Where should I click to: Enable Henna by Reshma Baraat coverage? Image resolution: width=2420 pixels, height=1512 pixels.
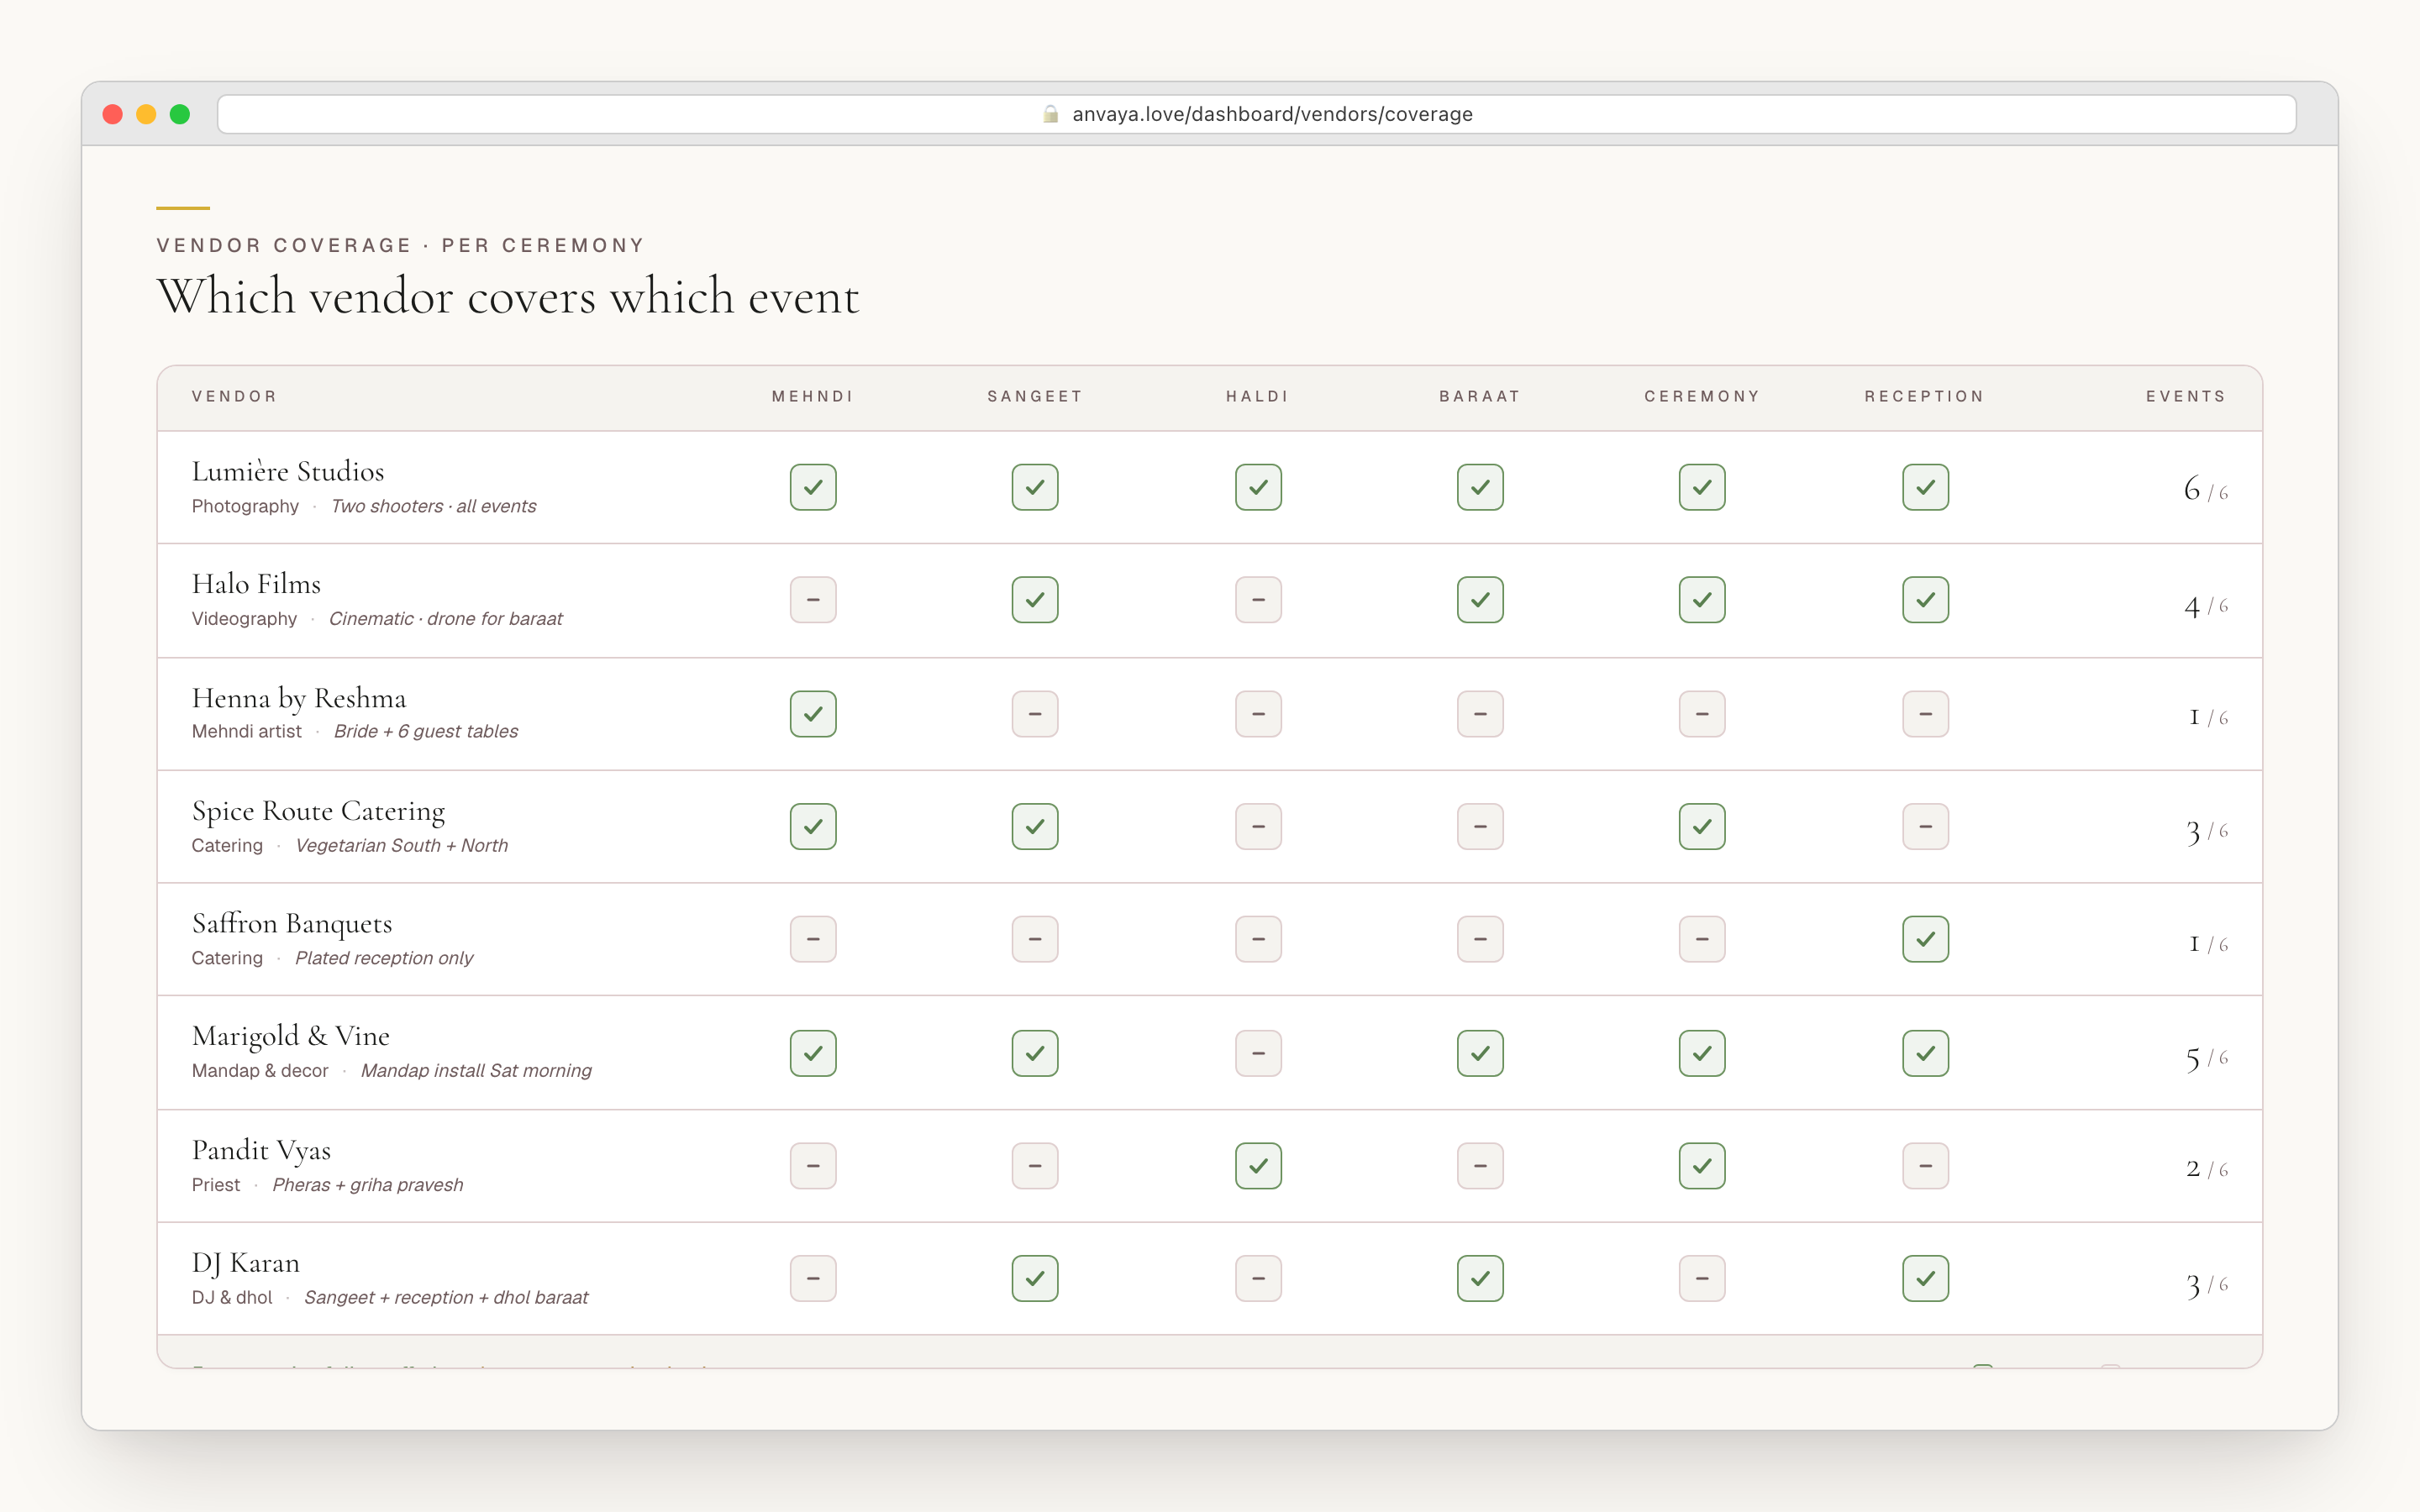1480,714
